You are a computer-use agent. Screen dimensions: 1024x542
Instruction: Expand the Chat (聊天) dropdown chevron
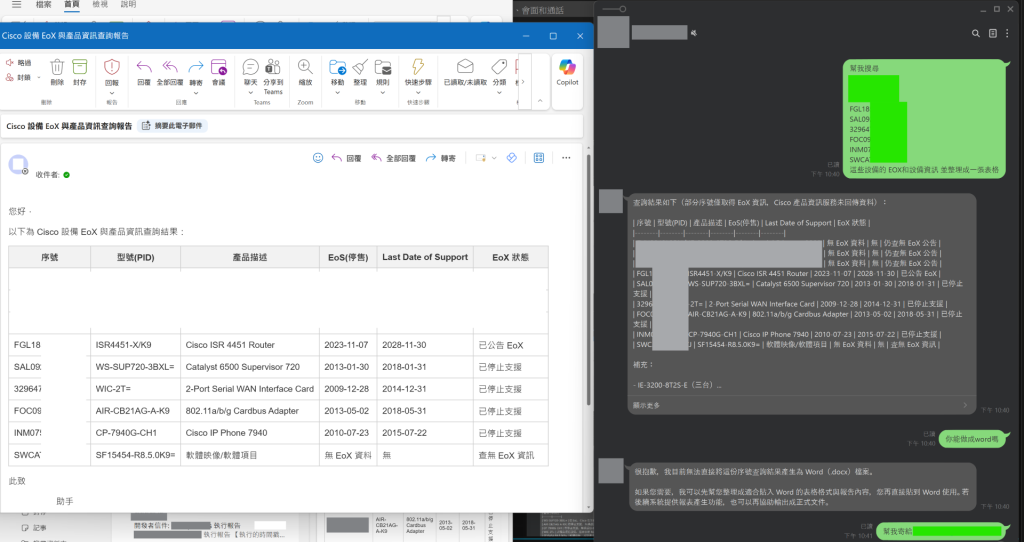coord(250,93)
